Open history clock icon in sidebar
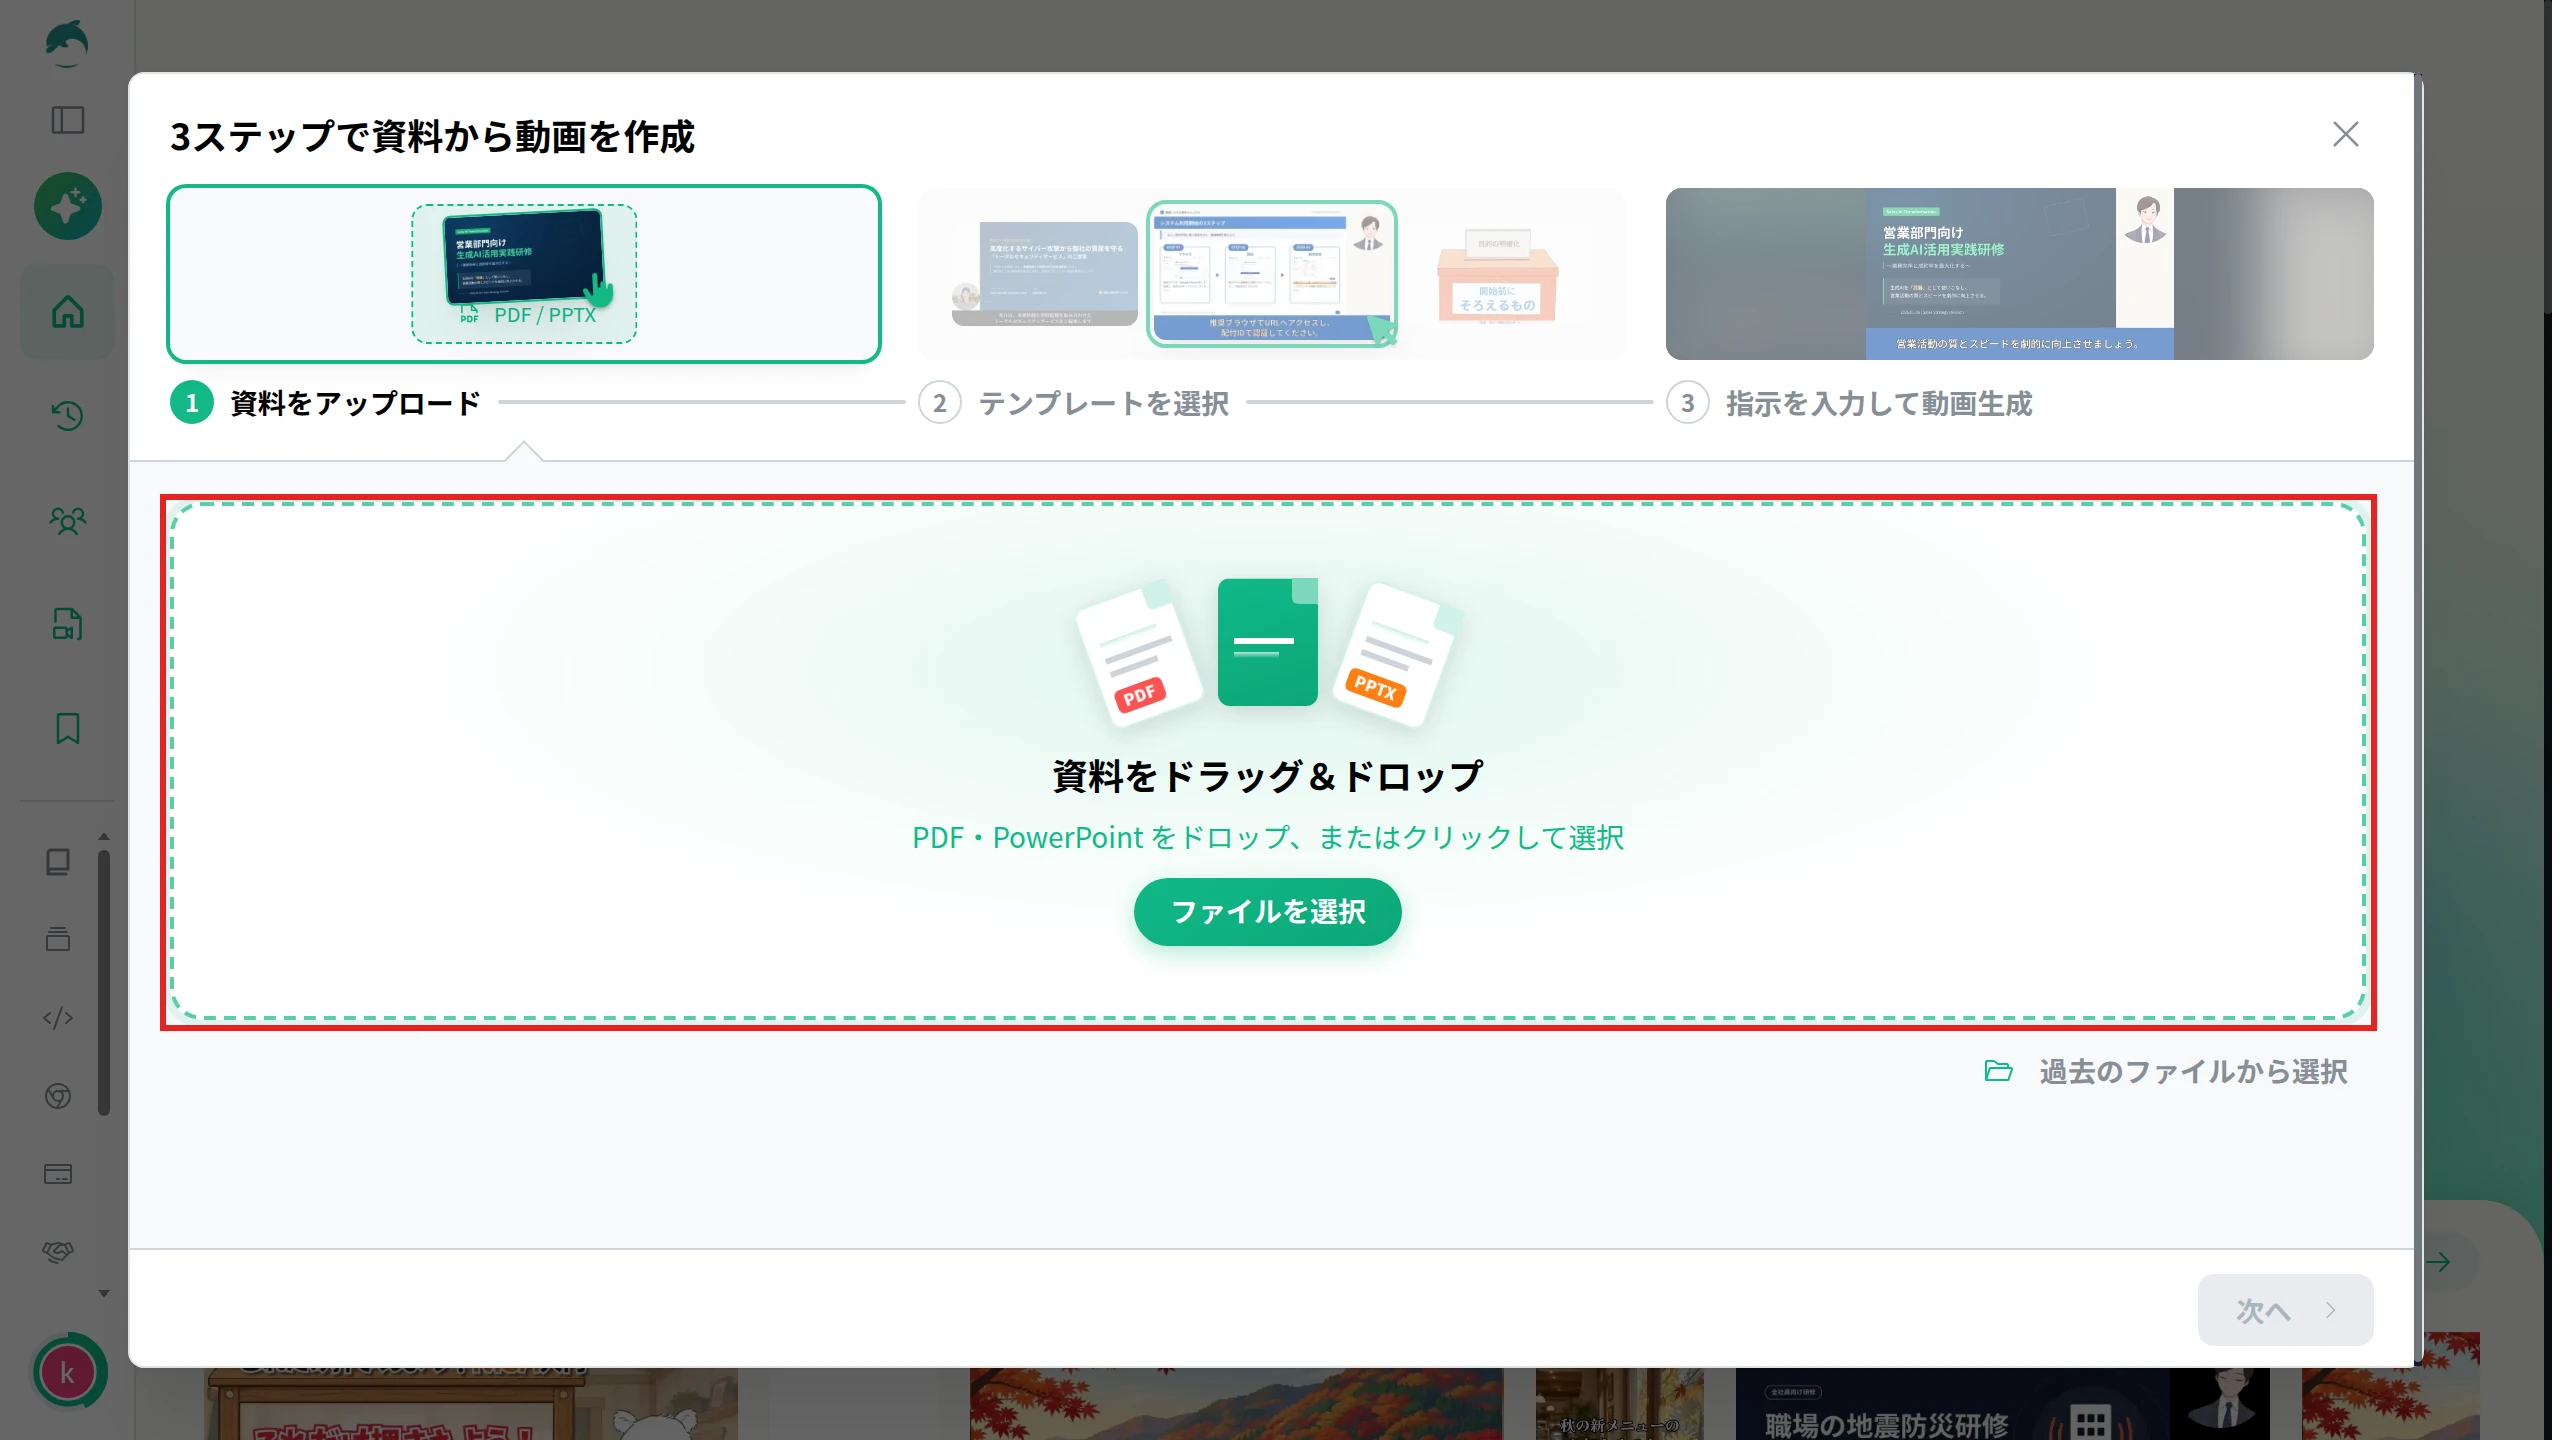 67,416
